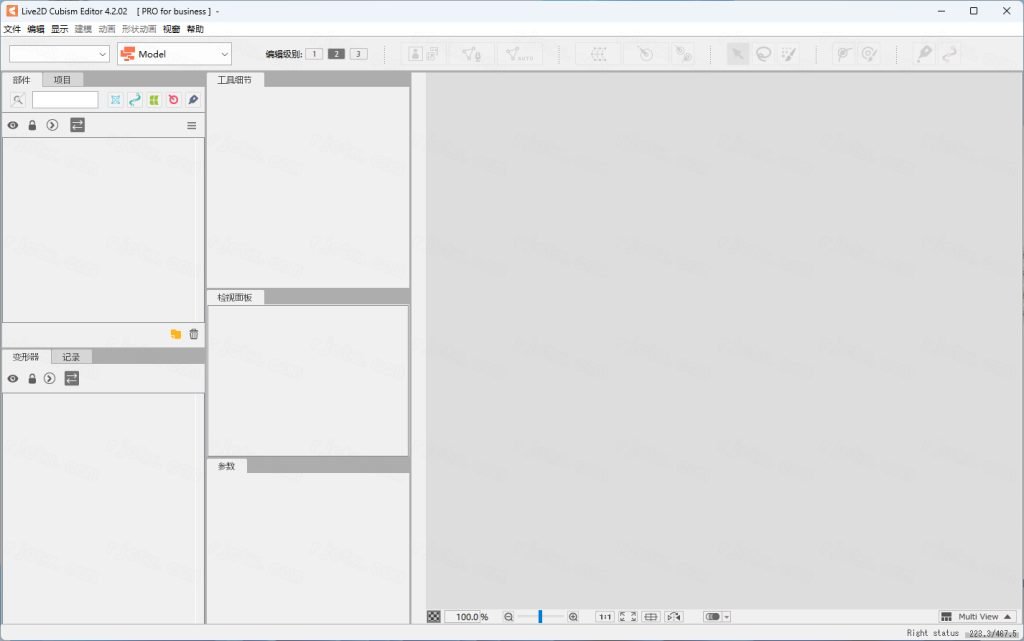Open the Model mode dropdown
The width and height of the screenshot is (1024, 641).
(174, 54)
